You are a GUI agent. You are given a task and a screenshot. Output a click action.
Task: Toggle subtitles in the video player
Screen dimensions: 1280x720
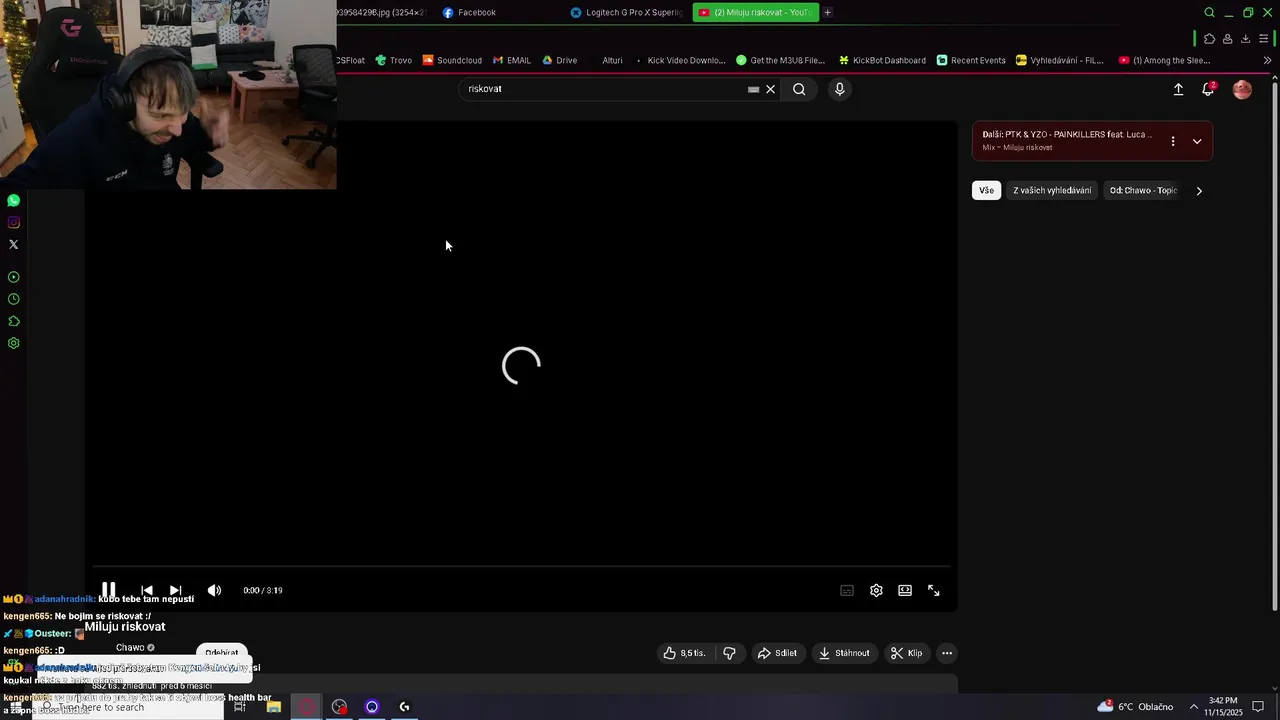point(847,590)
